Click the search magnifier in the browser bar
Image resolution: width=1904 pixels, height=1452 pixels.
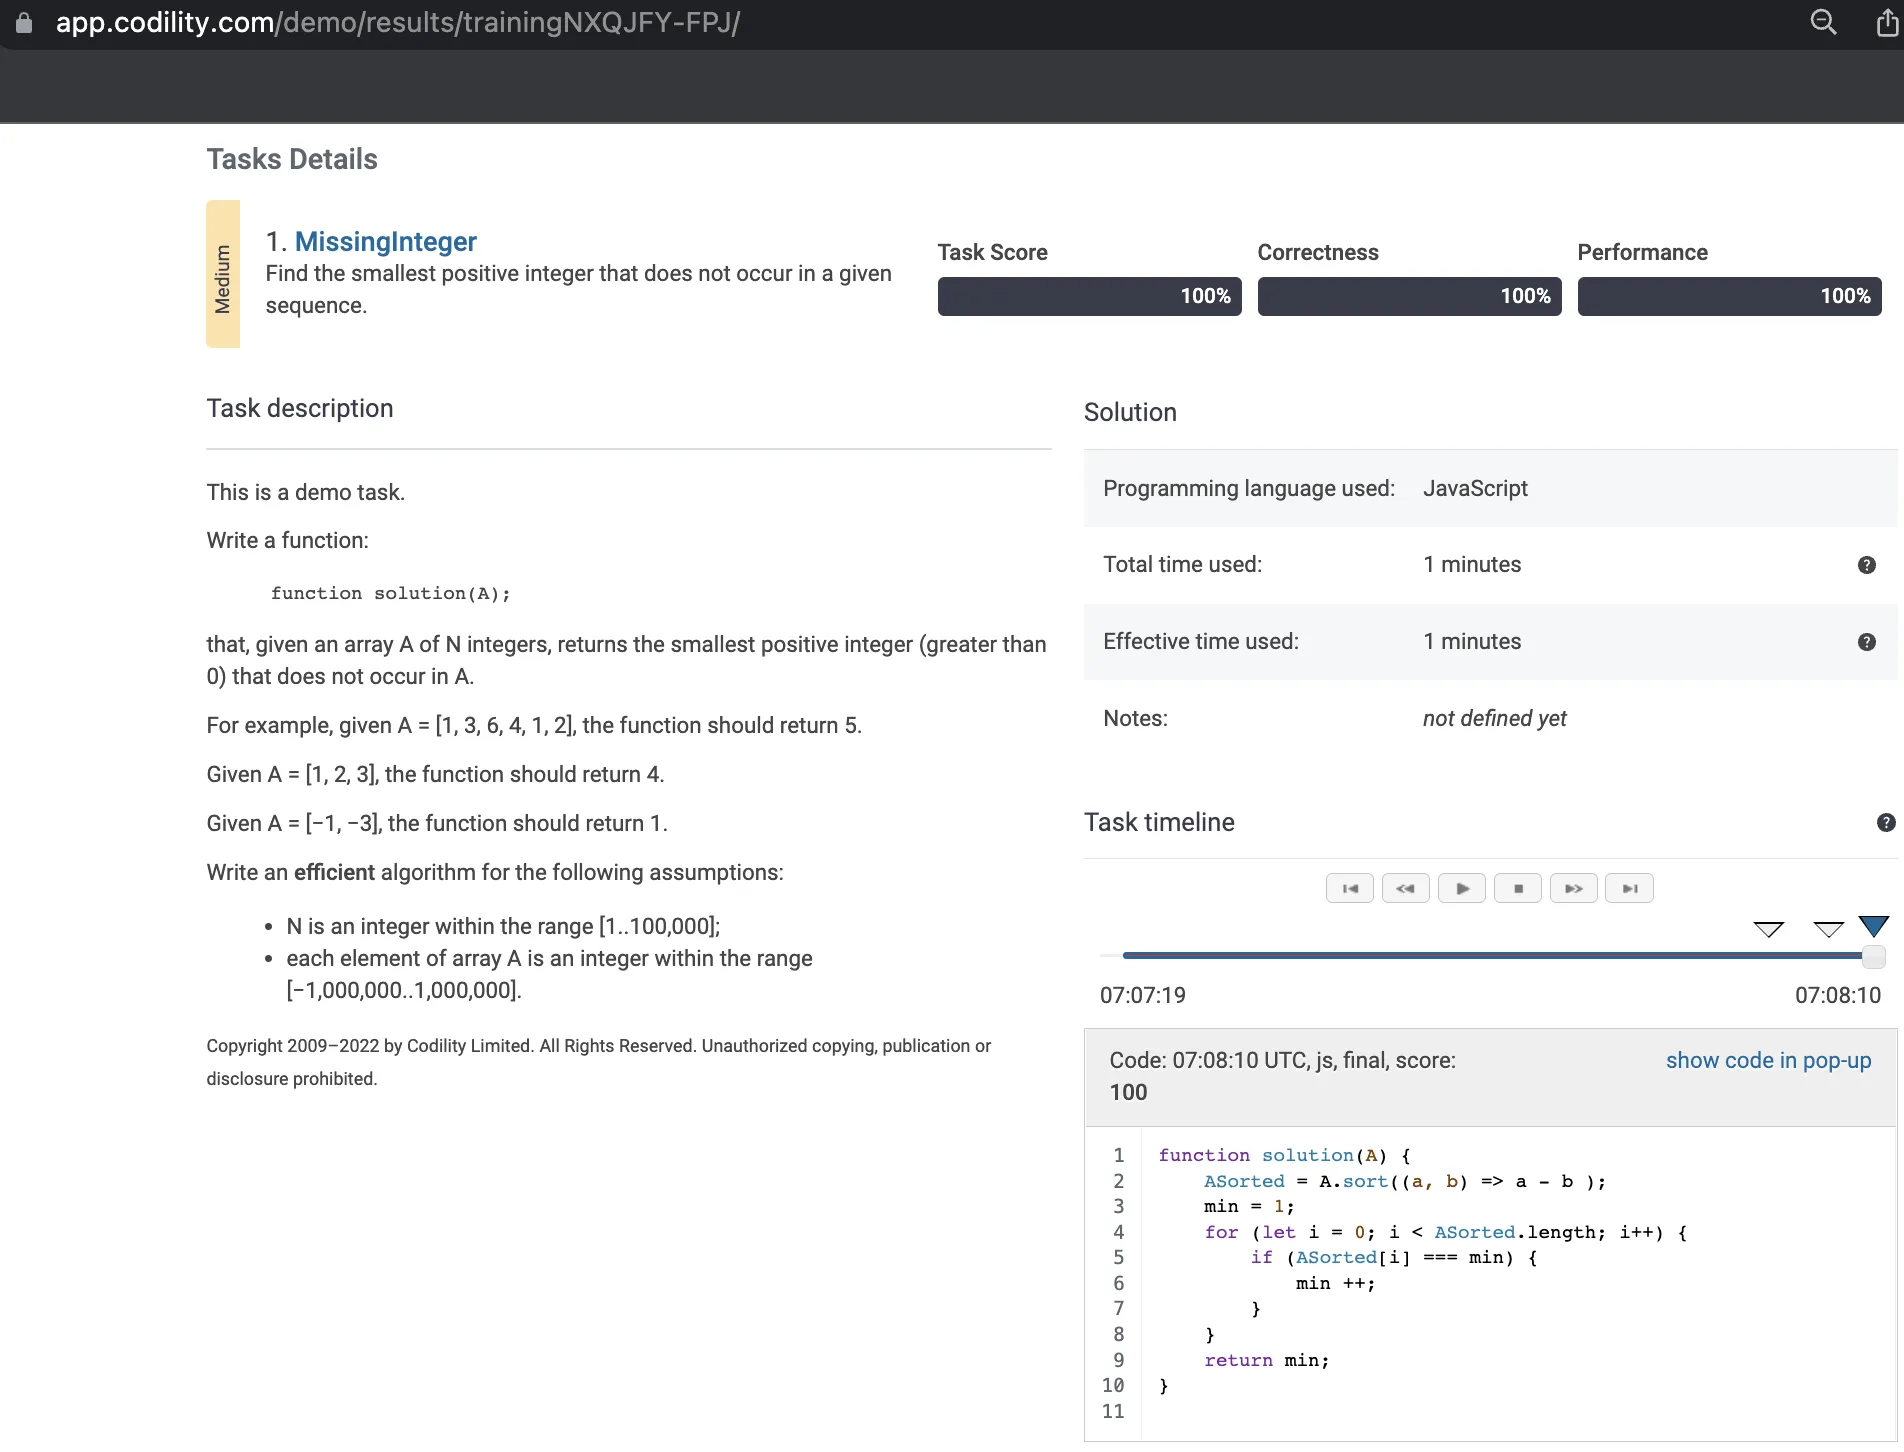pyautogui.click(x=1823, y=22)
